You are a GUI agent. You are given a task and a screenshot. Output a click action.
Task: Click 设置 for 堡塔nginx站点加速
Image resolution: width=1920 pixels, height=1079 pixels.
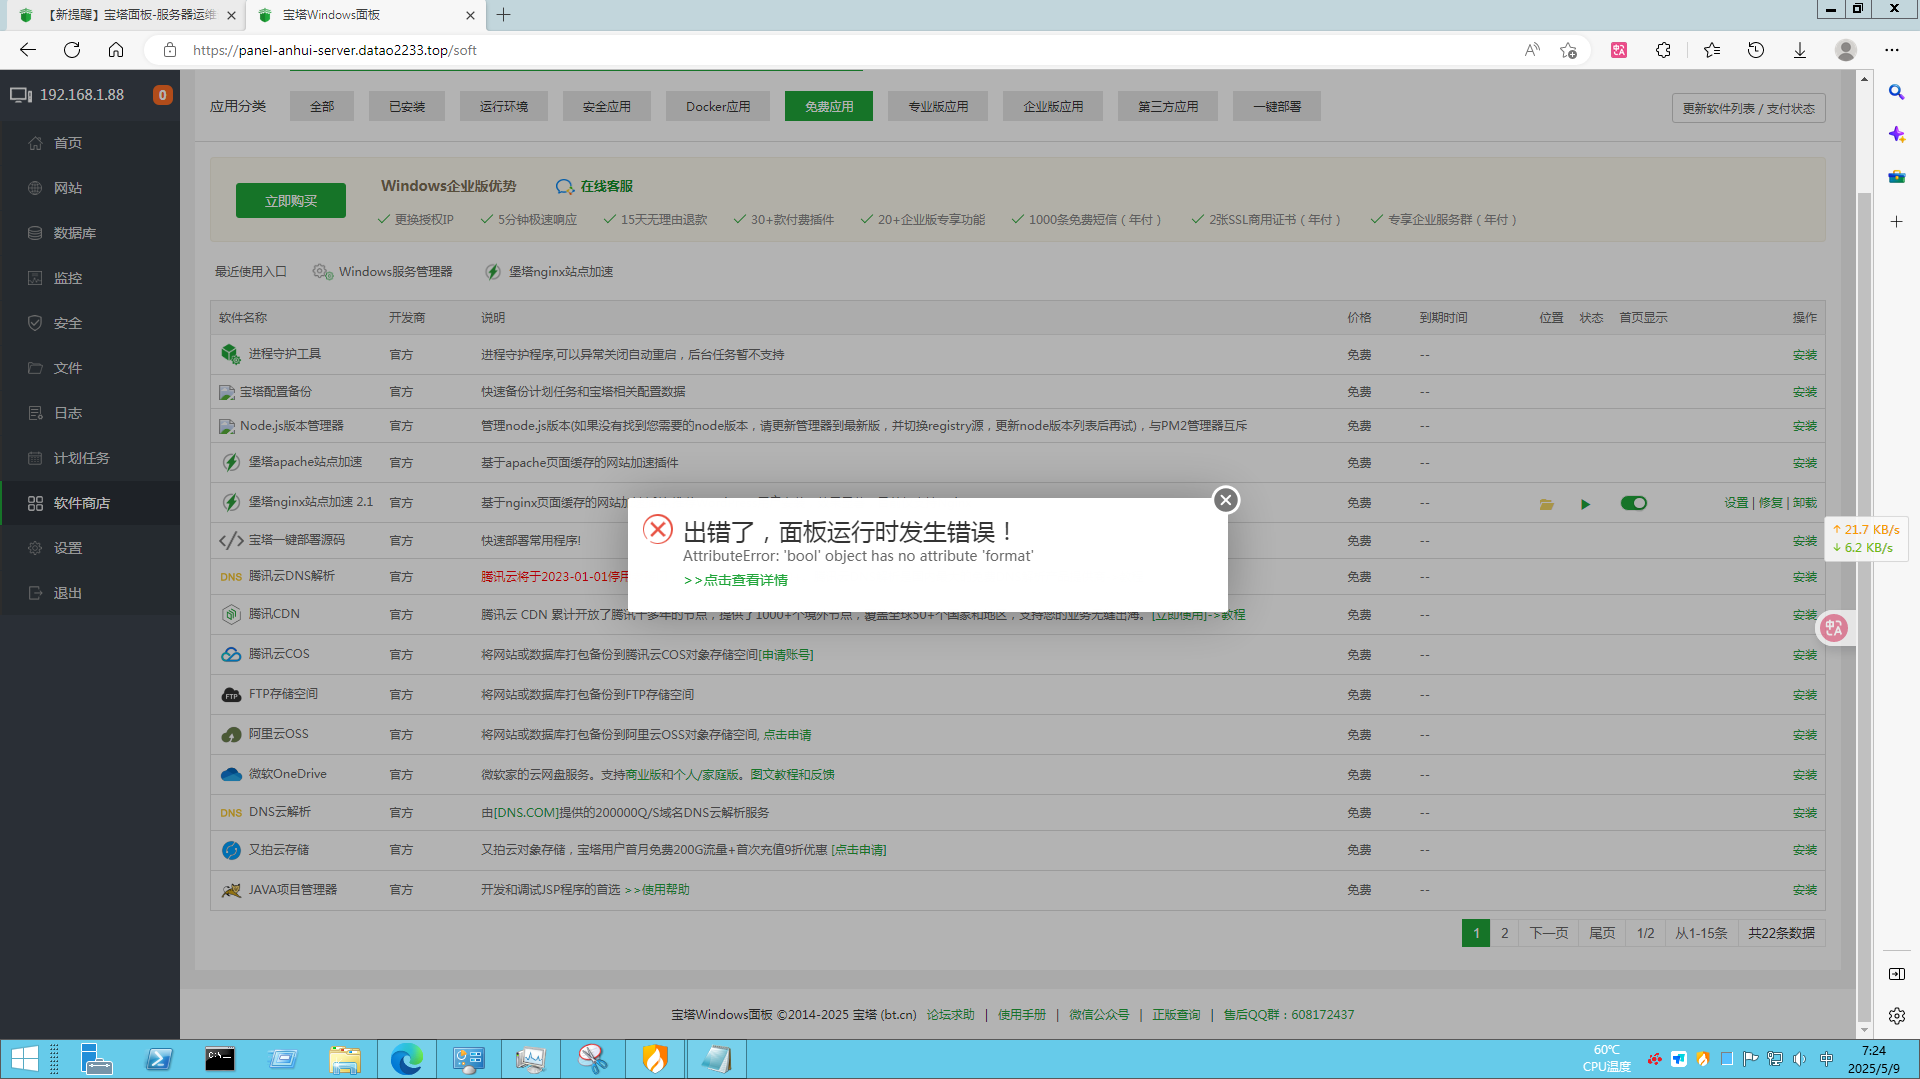(x=1736, y=503)
